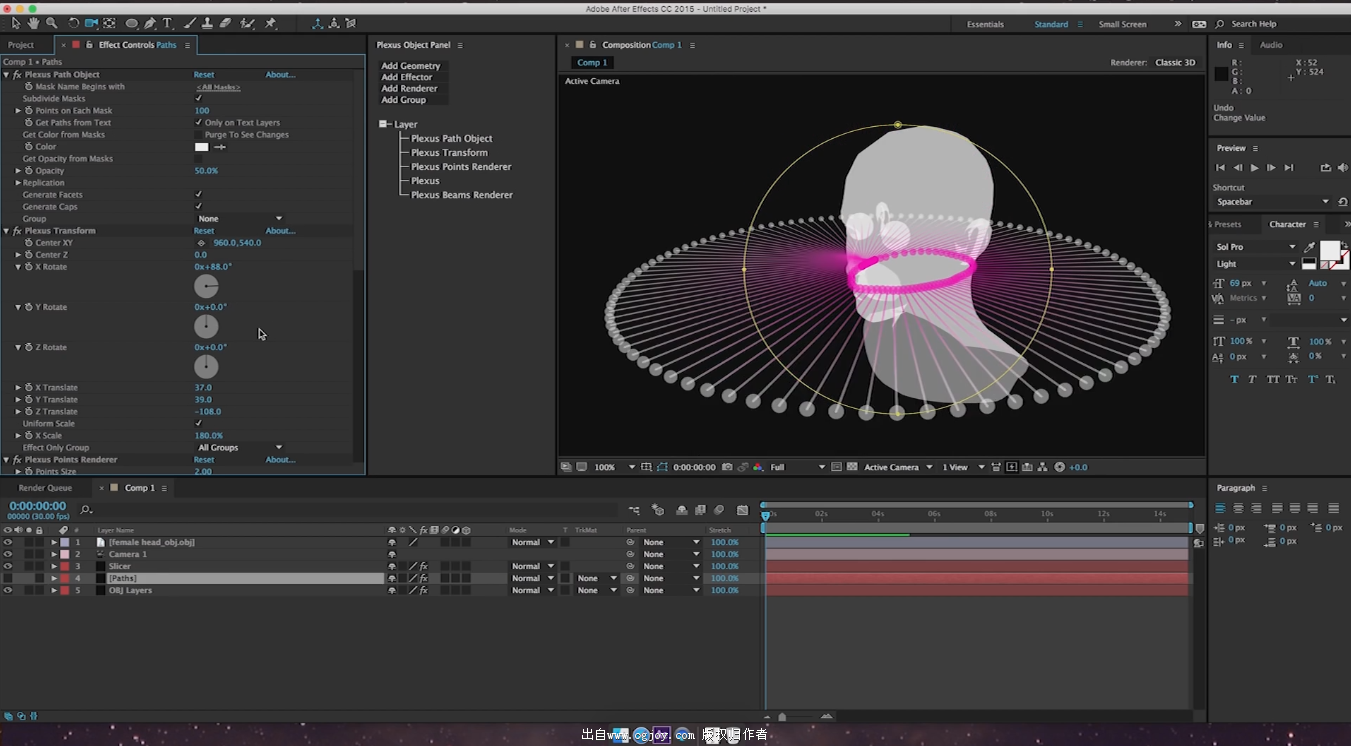1351x746 pixels.
Task: Click the Faux Bold icon in Character panel
Action: (x=1234, y=379)
